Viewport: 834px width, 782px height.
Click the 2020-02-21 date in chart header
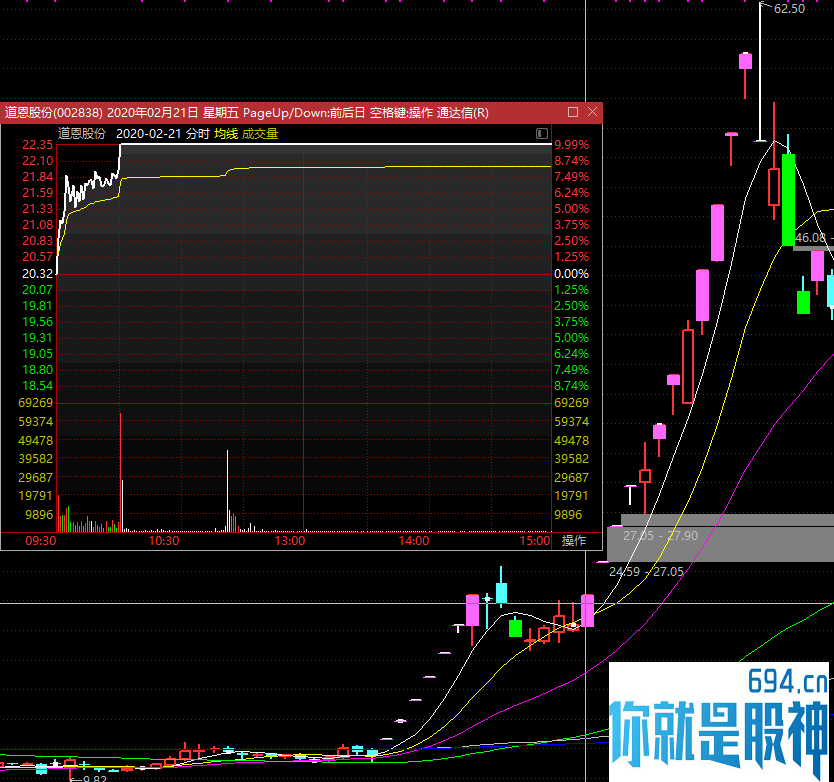148,134
